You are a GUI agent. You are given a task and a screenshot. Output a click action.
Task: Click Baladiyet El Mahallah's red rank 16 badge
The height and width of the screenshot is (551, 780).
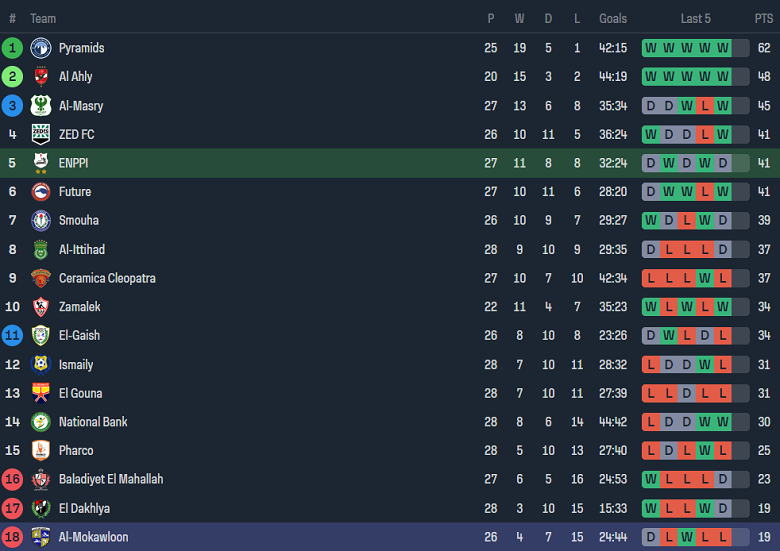pyautogui.click(x=12, y=479)
